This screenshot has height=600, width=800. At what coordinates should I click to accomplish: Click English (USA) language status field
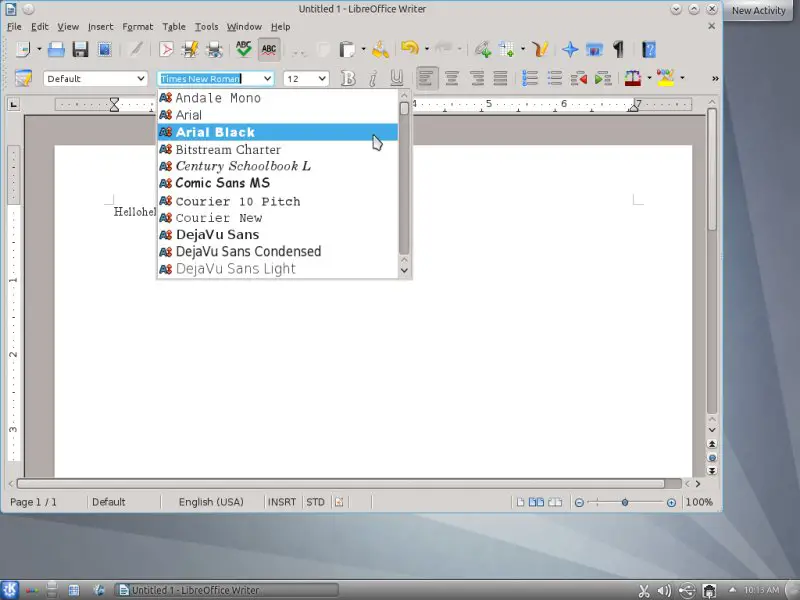[211, 502]
